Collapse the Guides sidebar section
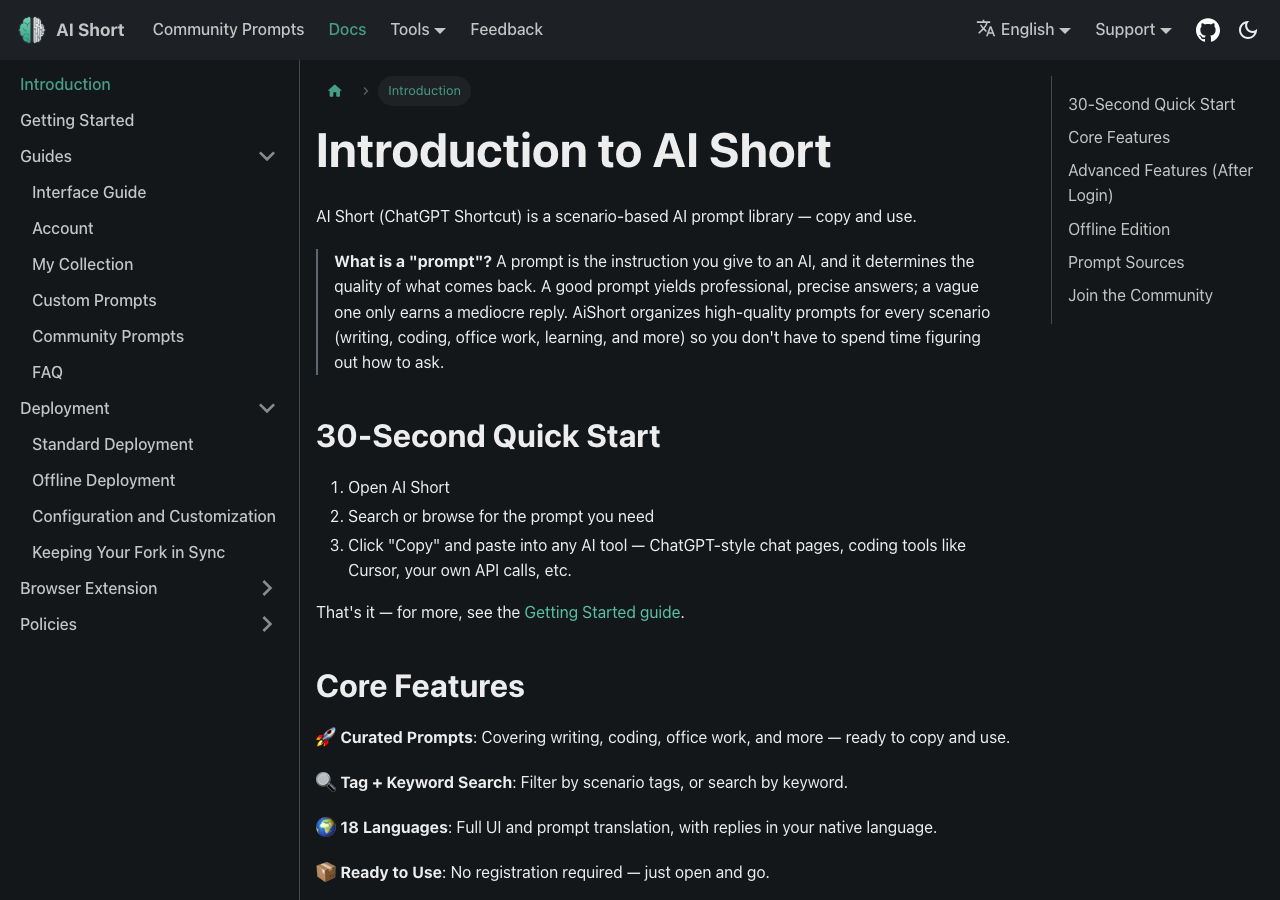Image resolution: width=1280 pixels, height=900 pixels. coord(267,156)
